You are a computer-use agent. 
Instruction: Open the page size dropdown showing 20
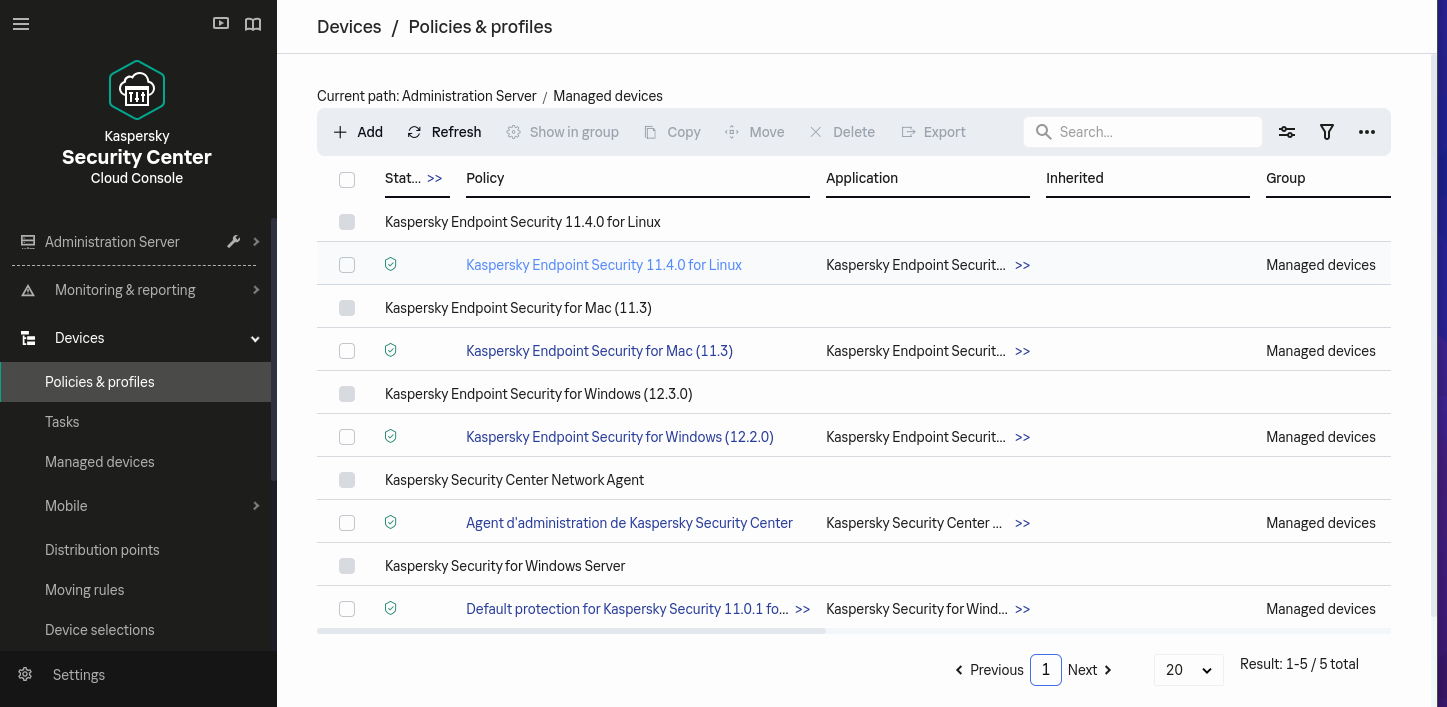[1188, 670]
